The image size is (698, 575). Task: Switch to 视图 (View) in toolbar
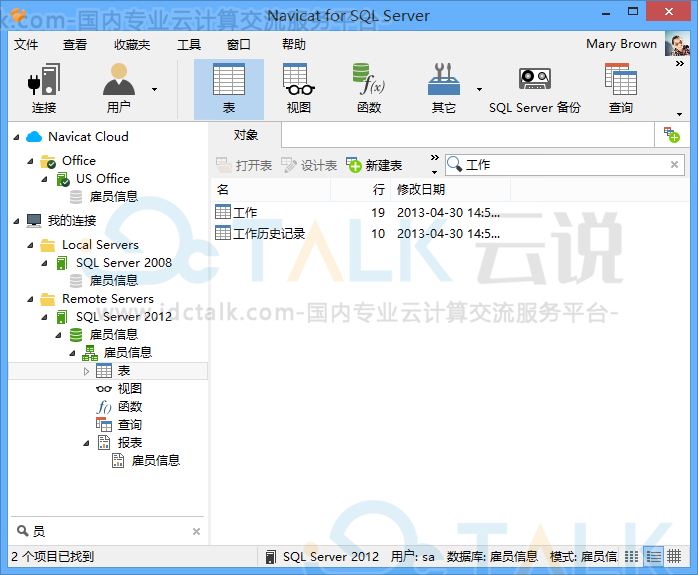(x=299, y=89)
